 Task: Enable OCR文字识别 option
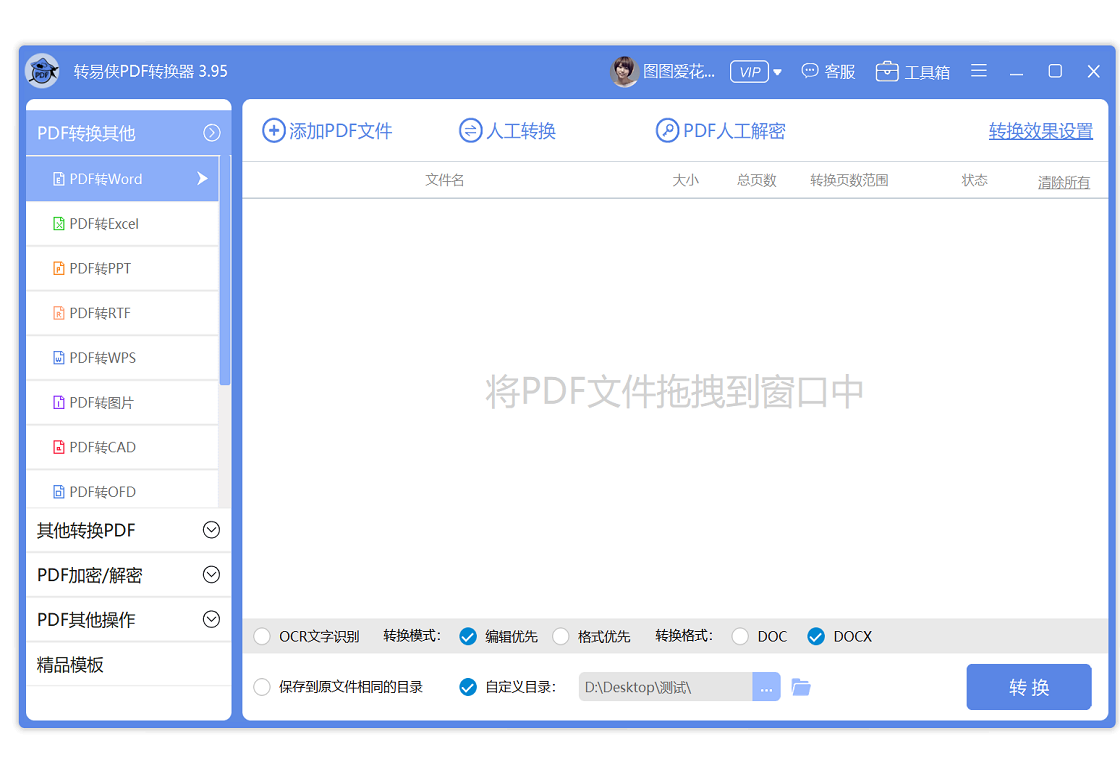point(262,636)
